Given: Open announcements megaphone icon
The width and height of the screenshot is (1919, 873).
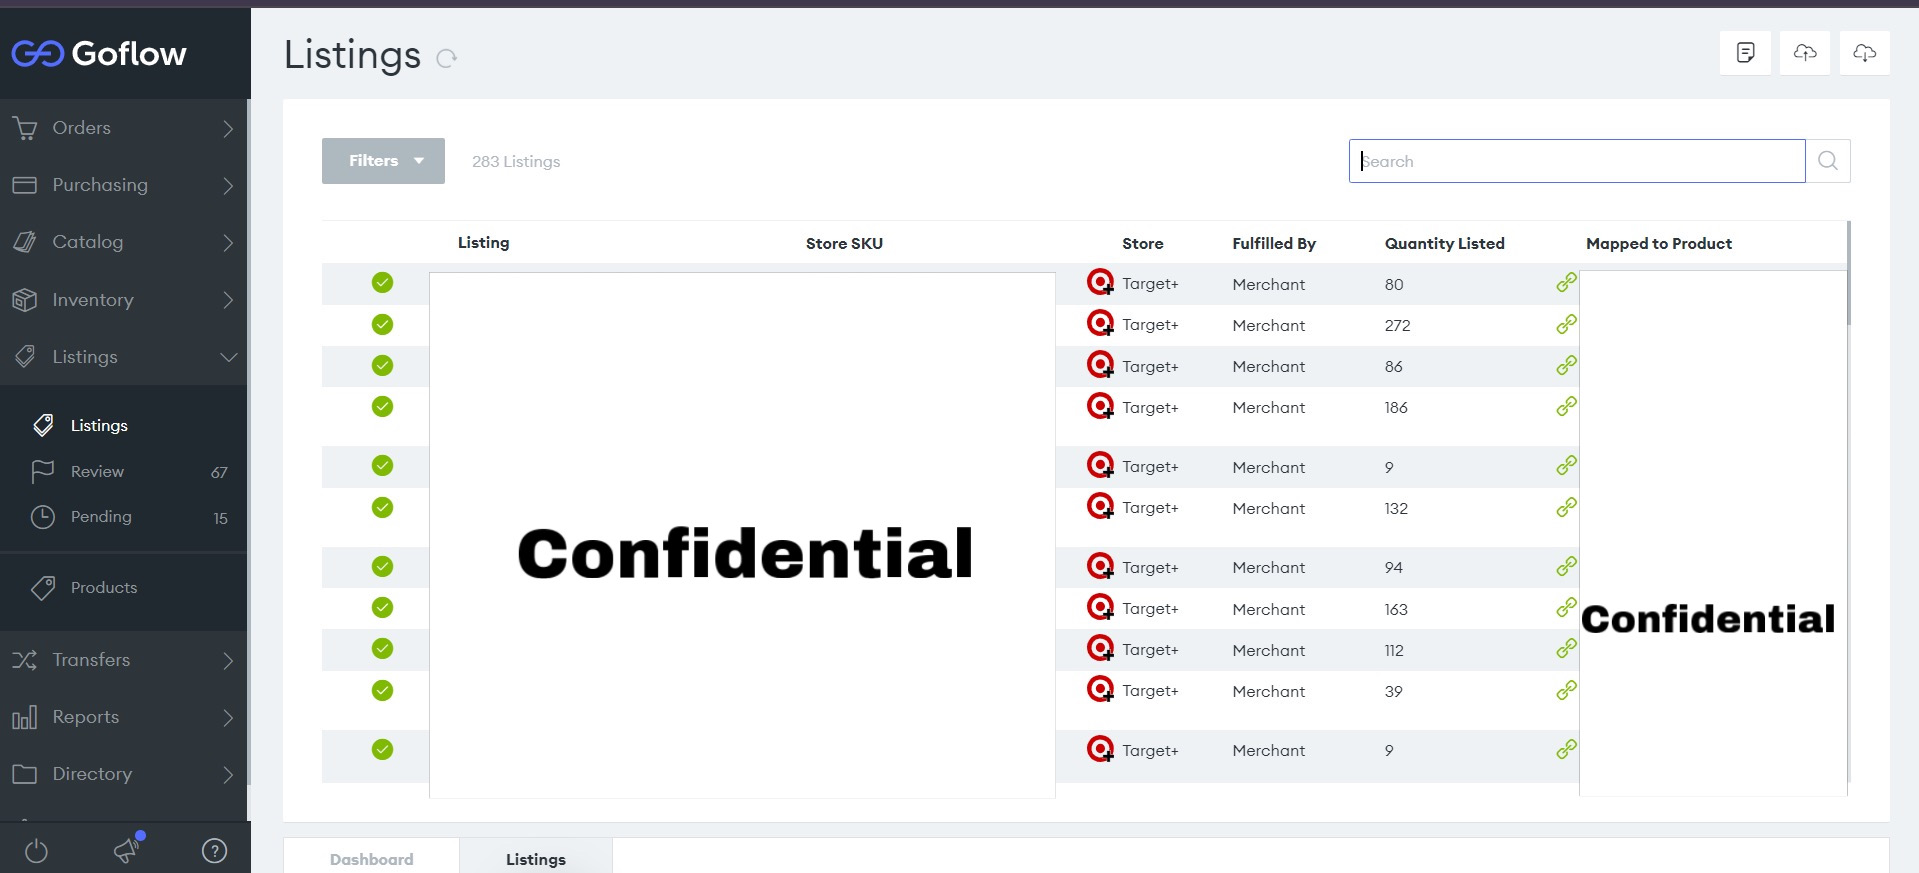Looking at the screenshot, I should click(128, 849).
